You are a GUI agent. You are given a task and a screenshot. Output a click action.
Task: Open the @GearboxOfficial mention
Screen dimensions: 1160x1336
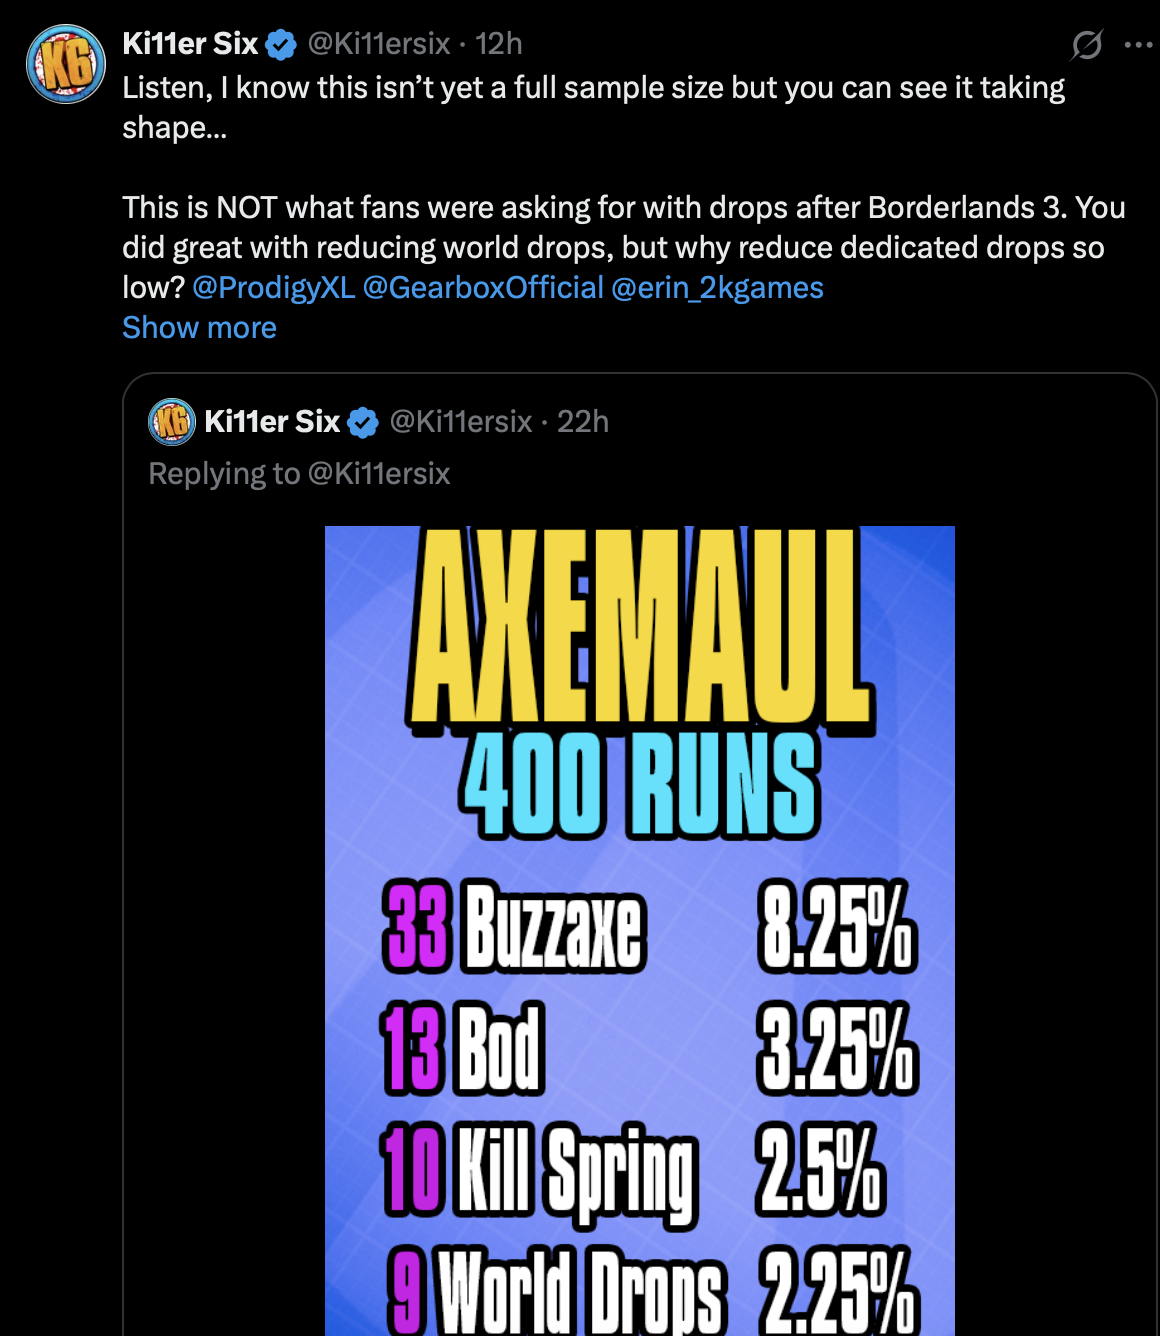pos(483,288)
